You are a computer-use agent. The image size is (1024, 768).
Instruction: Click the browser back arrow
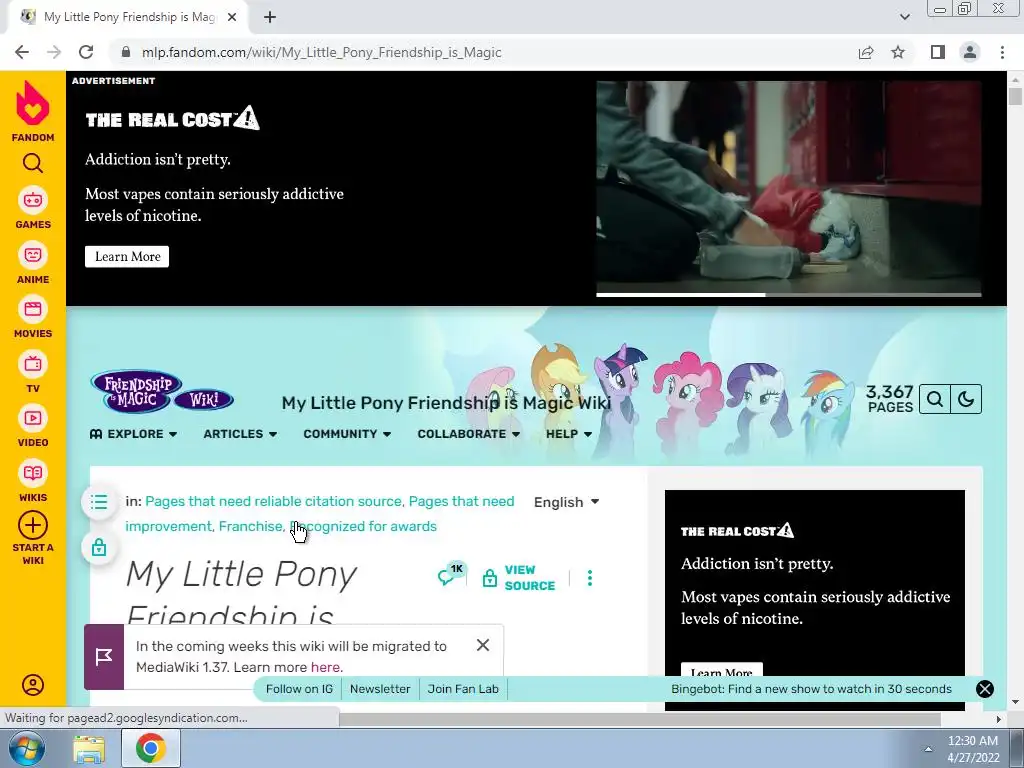(x=22, y=52)
